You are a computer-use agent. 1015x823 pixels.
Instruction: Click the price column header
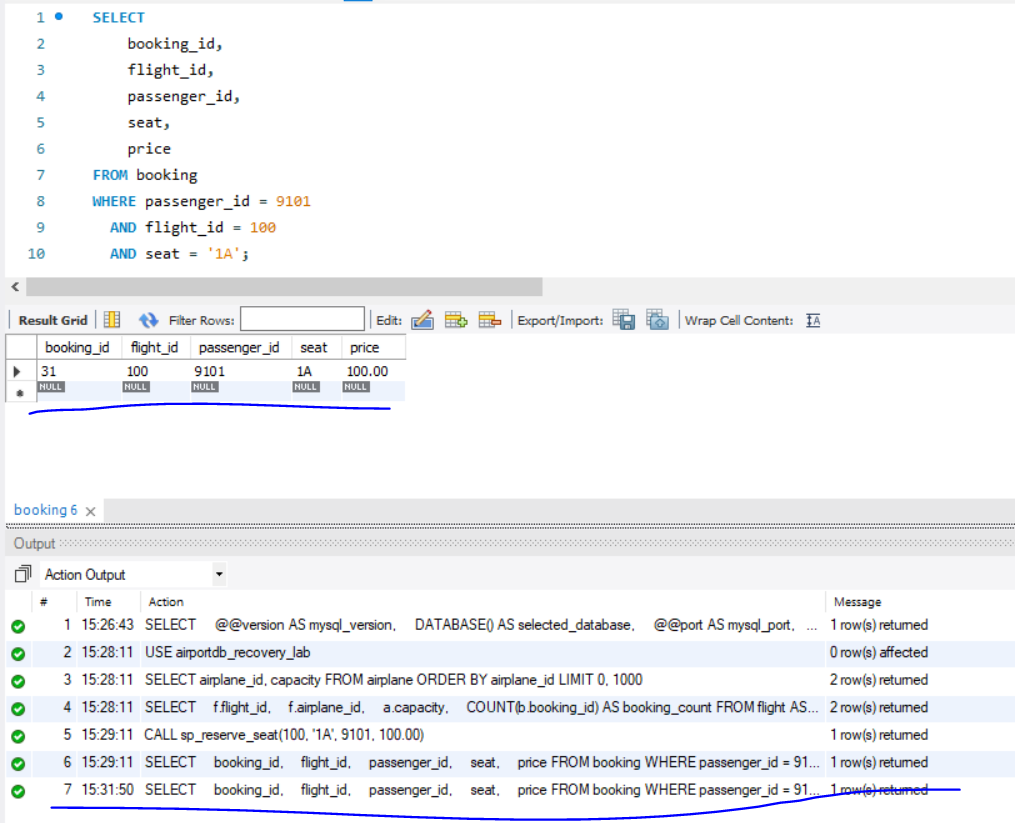pyautogui.click(x=364, y=347)
